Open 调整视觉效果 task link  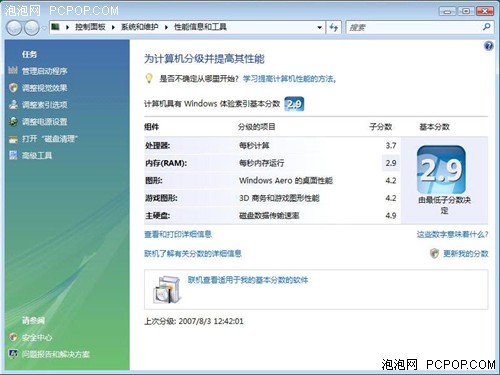(x=45, y=88)
